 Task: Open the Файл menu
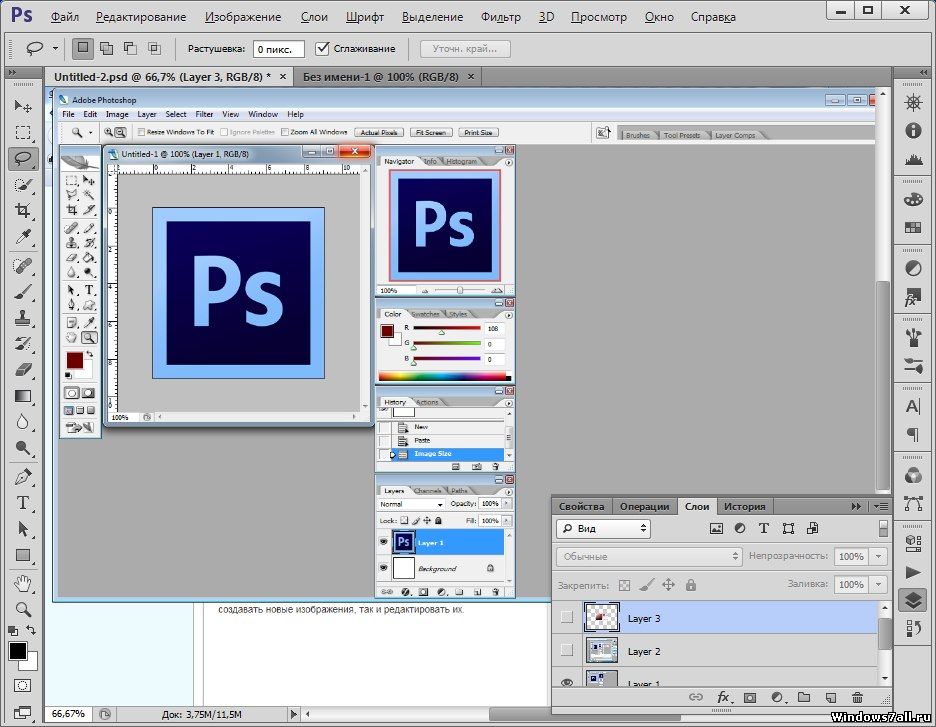65,17
